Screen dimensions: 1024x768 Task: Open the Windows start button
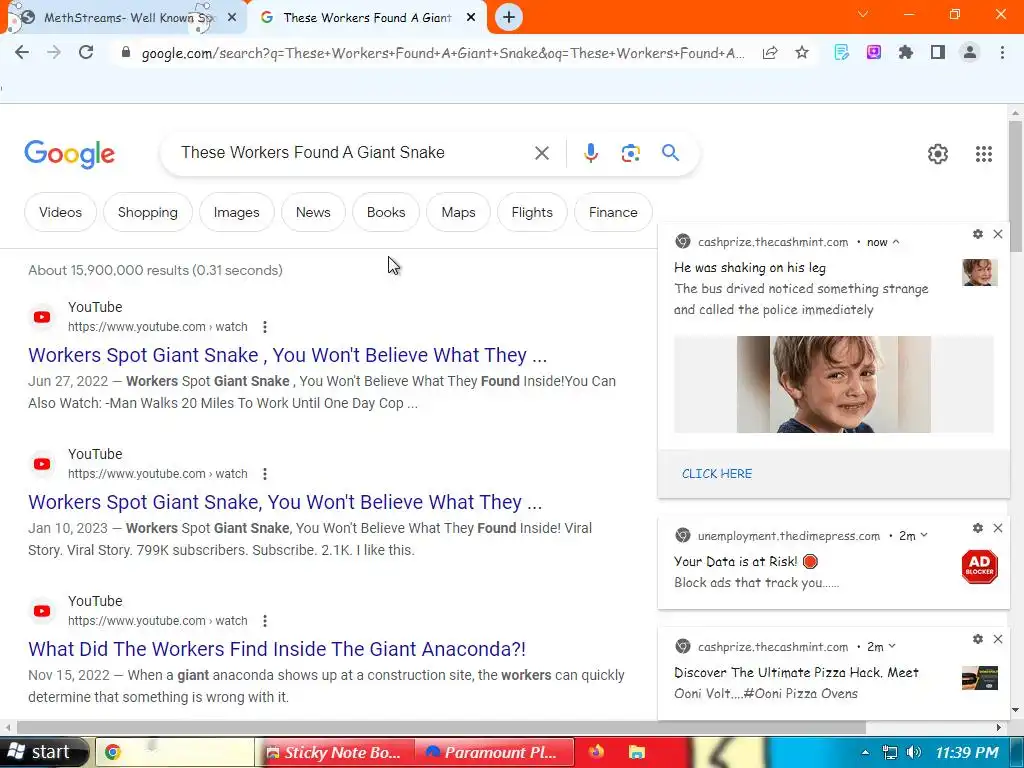tap(43, 752)
